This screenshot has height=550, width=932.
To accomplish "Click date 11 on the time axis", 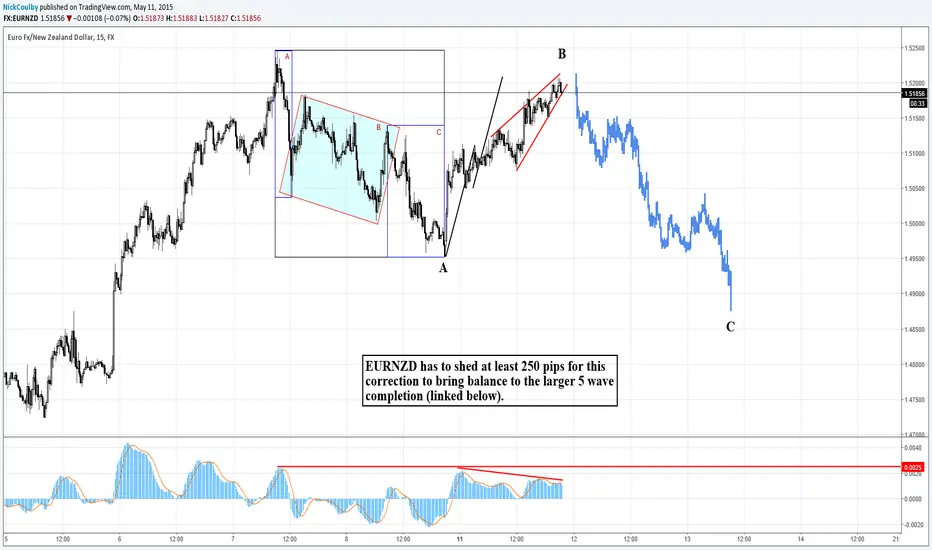I will click(x=459, y=539).
